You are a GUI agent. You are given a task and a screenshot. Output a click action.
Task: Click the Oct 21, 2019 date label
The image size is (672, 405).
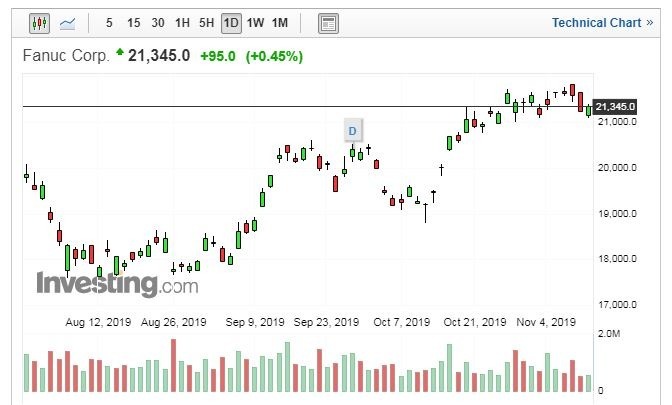[x=475, y=322]
